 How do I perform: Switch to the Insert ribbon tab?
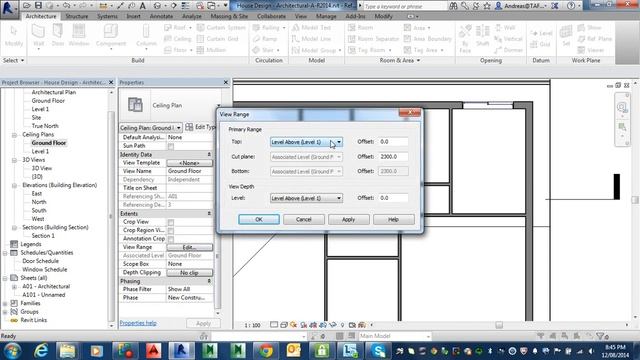(133, 16)
